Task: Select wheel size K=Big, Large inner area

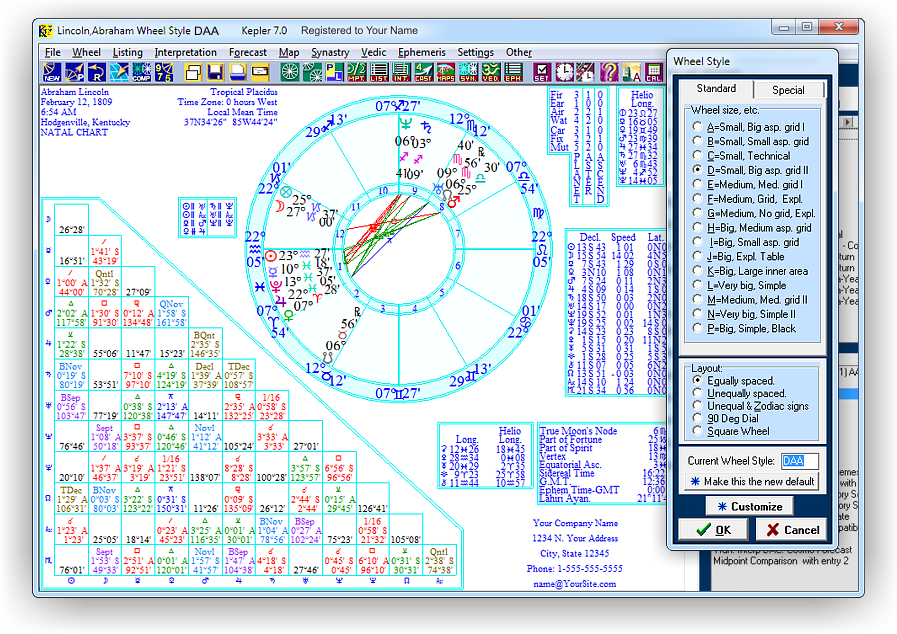Action: pyautogui.click(x=751, y=271)
